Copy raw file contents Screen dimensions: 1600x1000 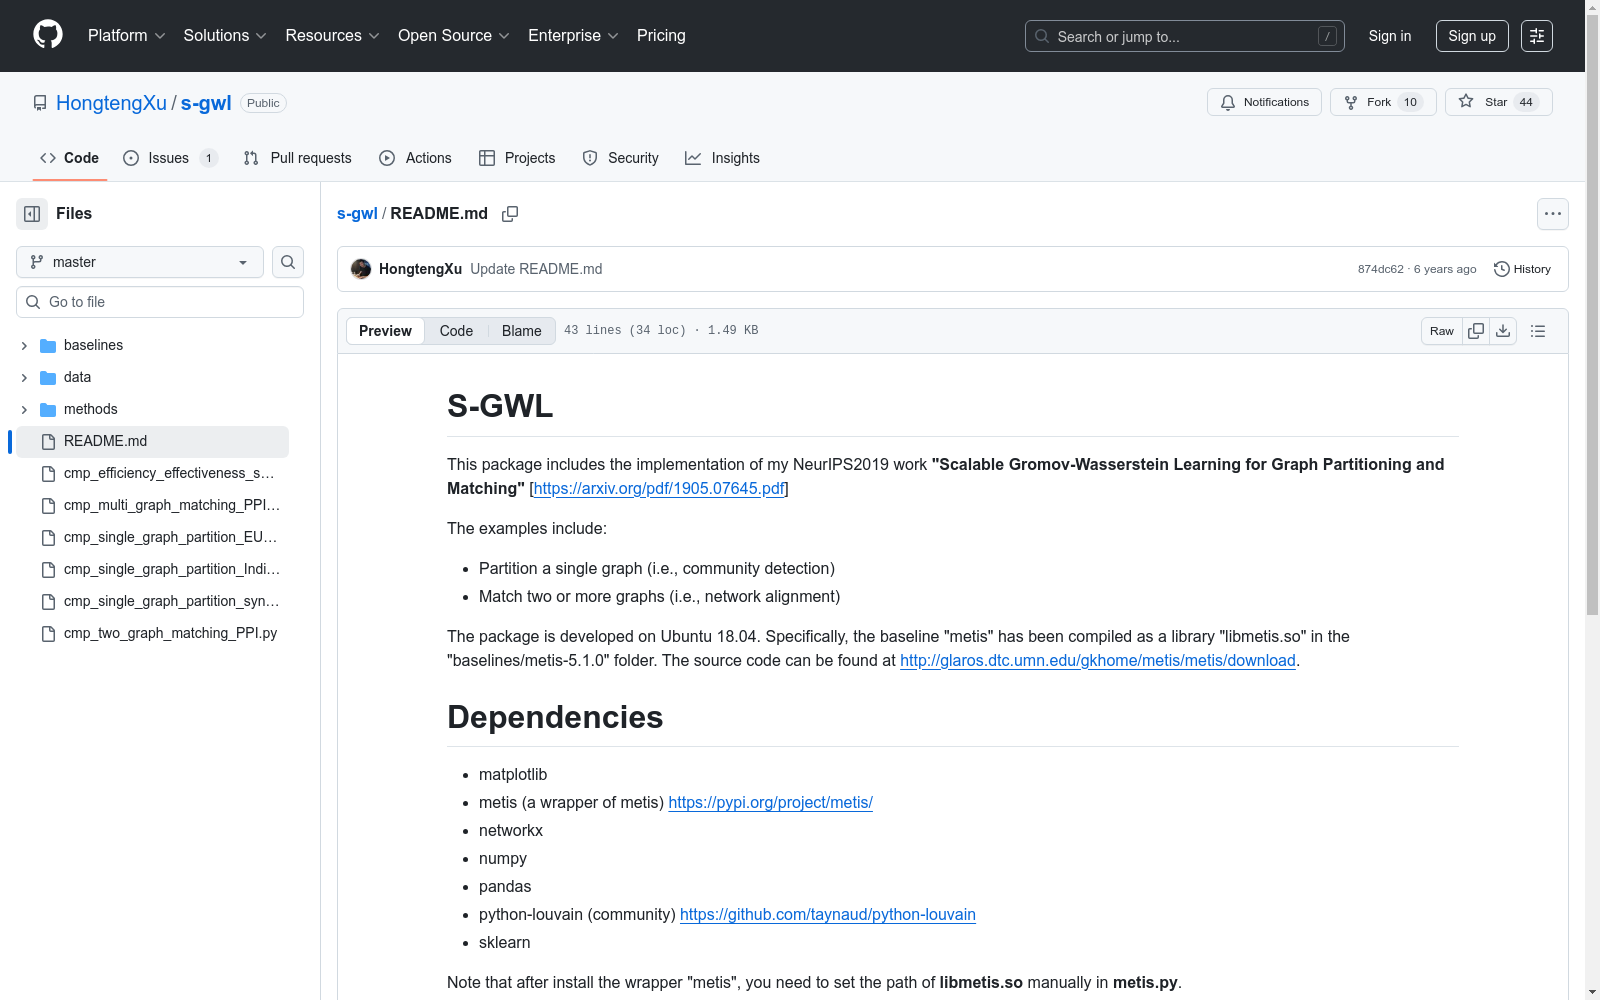tap(1476, 331)
